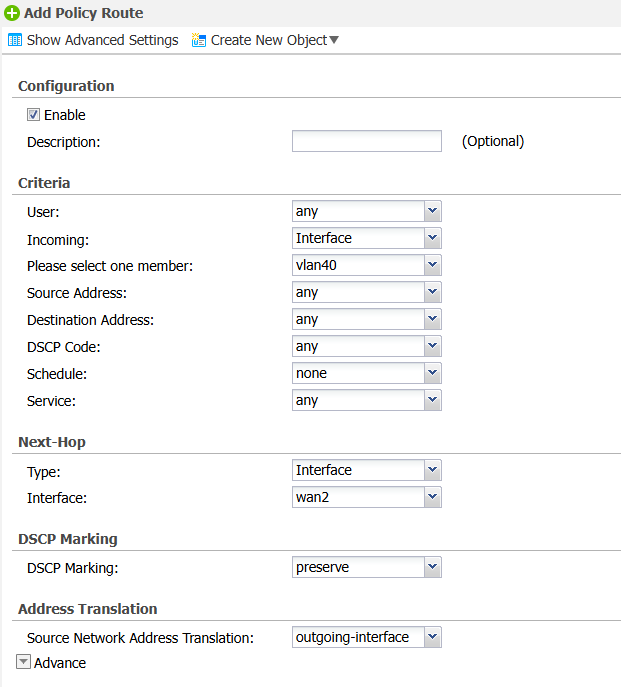Open the Incoming type dropdown
Screen dimensions: 621x687
367,238
